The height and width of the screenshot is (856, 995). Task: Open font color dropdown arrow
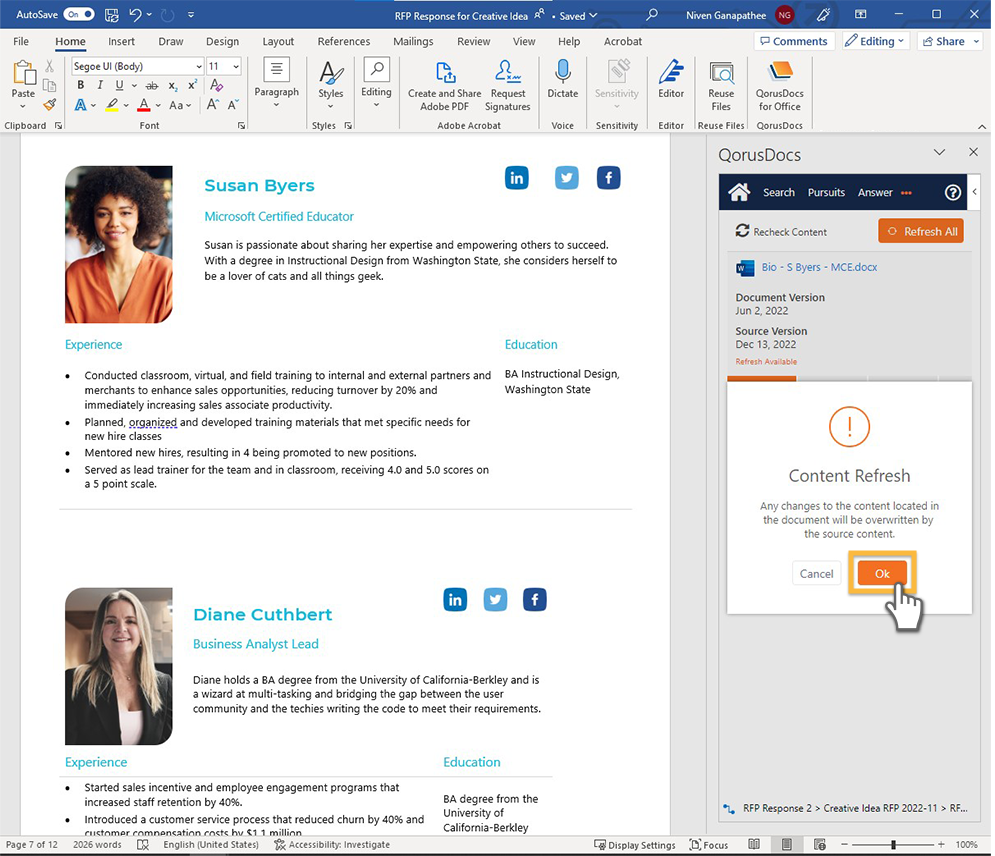tap(158, 105)
